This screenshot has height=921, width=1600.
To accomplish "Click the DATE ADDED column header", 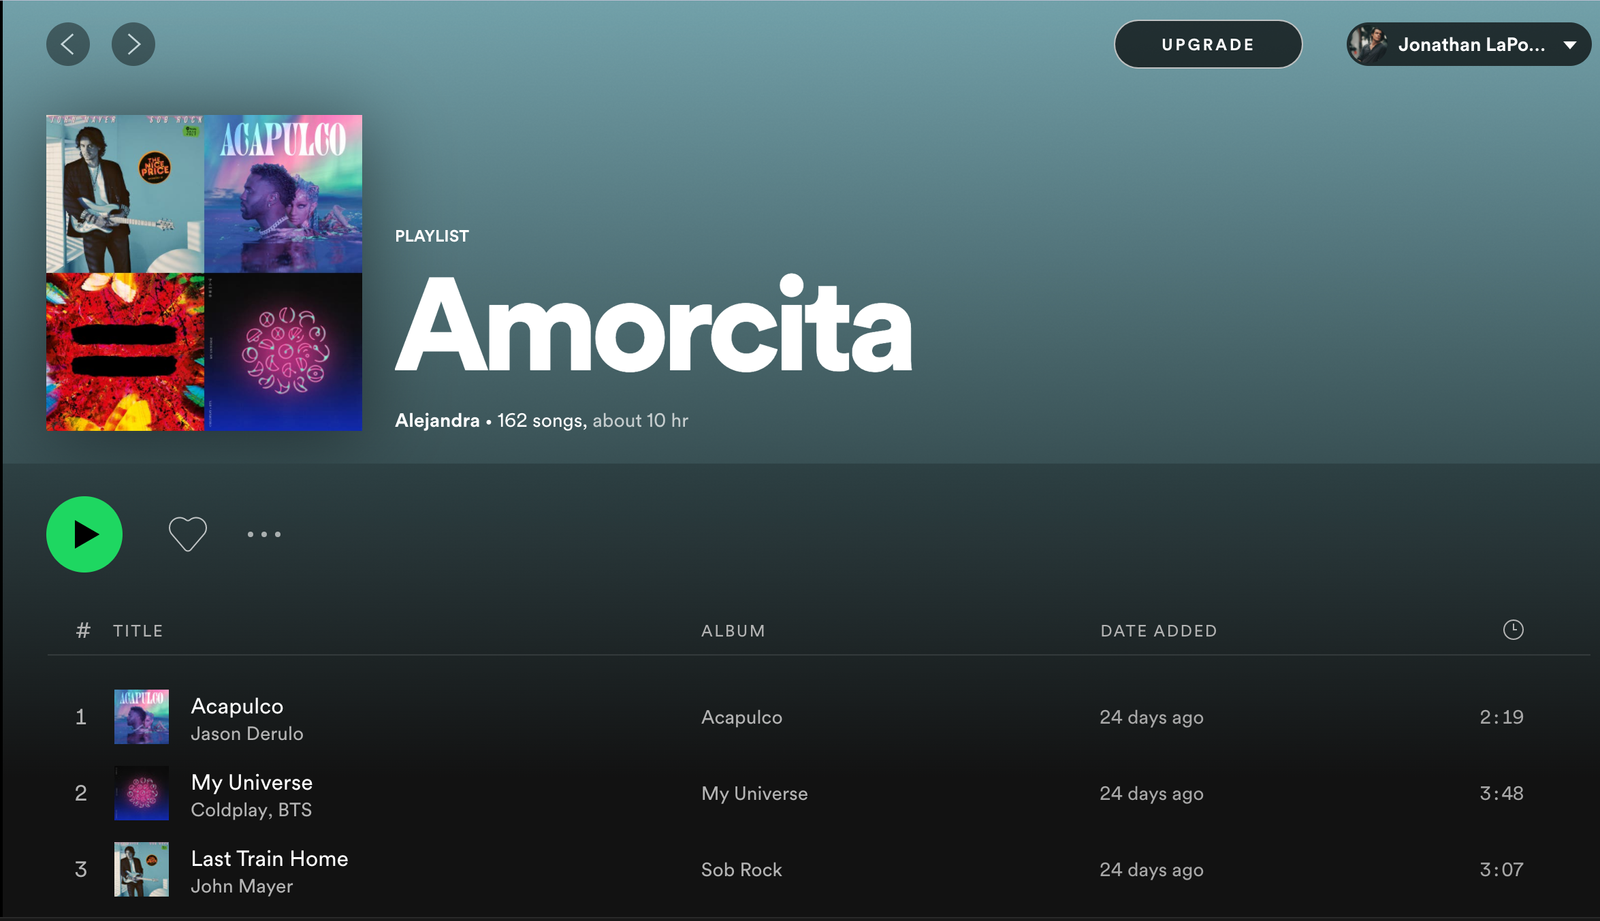I will point(1158,631).
